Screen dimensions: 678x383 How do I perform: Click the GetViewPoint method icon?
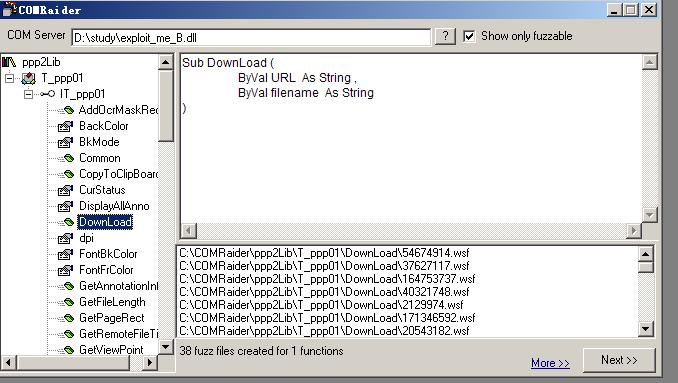[67, 350]
